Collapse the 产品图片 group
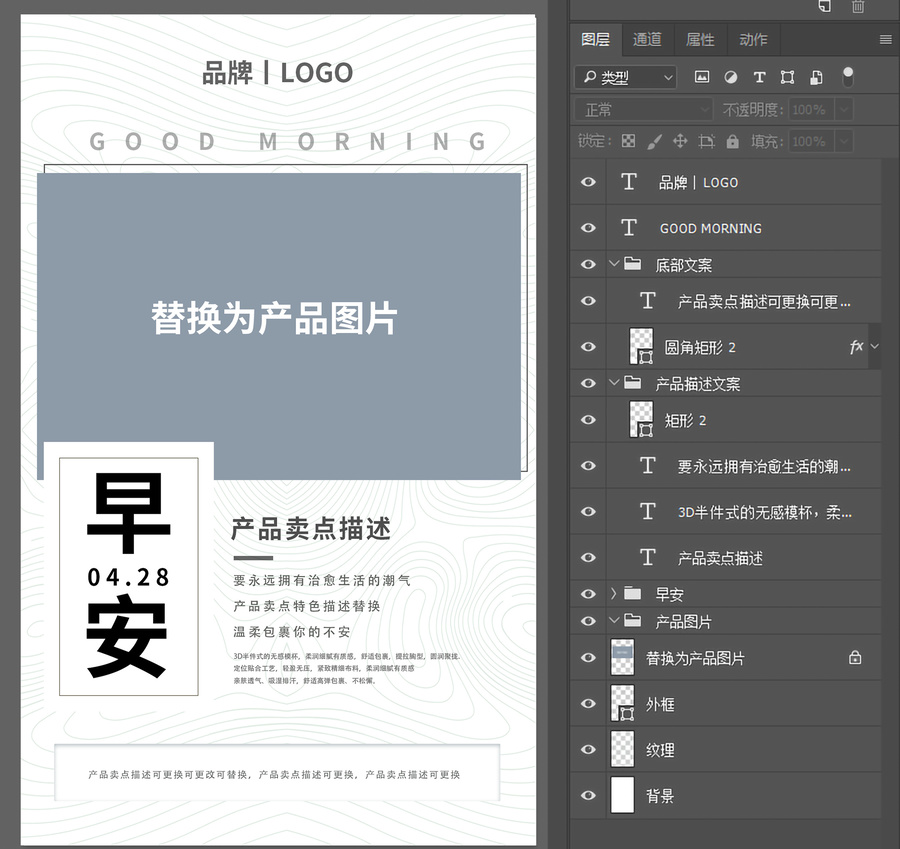The width and height of the screenshot is (900, 849). click(614, 620)
